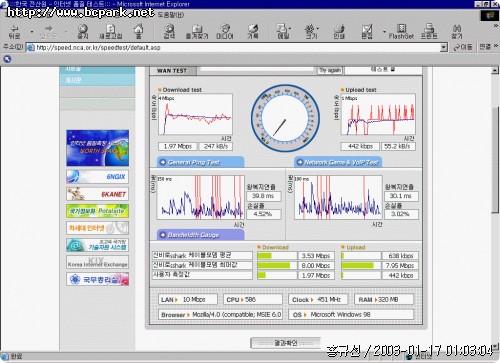The image size is (500, 363).
Task: Click the Try again button
Action: point(330,70)
